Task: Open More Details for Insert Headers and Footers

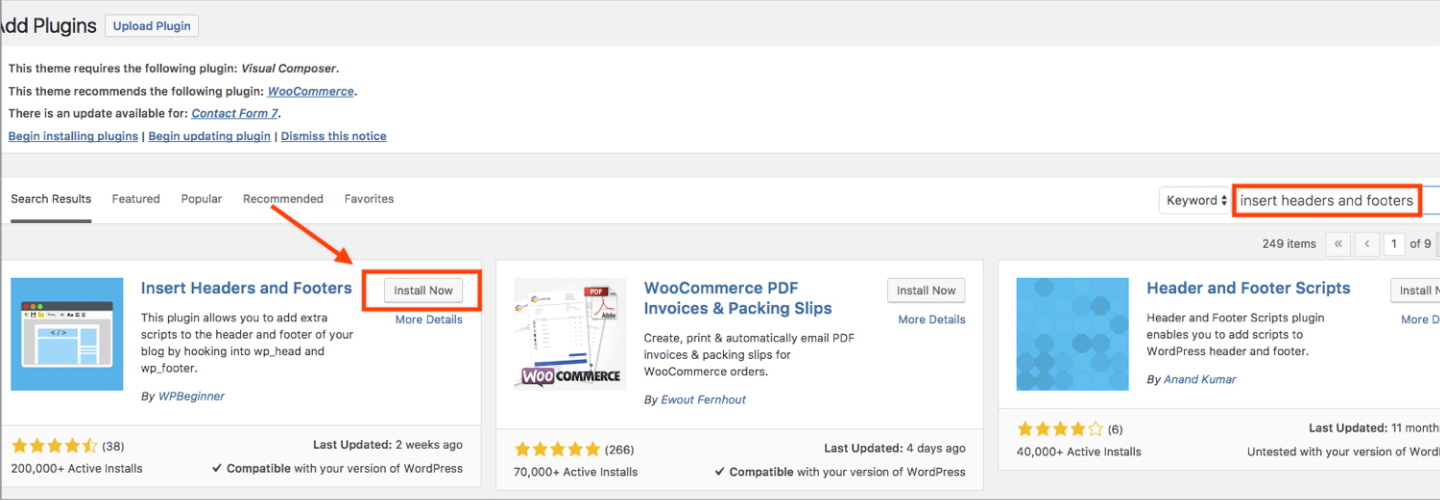Action: tap(428, 320)
